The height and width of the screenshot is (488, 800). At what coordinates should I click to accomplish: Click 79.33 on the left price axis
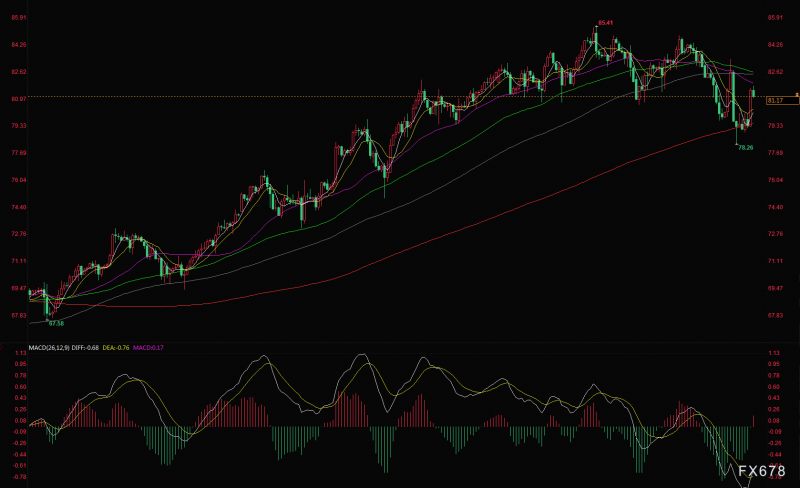click(19, 126)
